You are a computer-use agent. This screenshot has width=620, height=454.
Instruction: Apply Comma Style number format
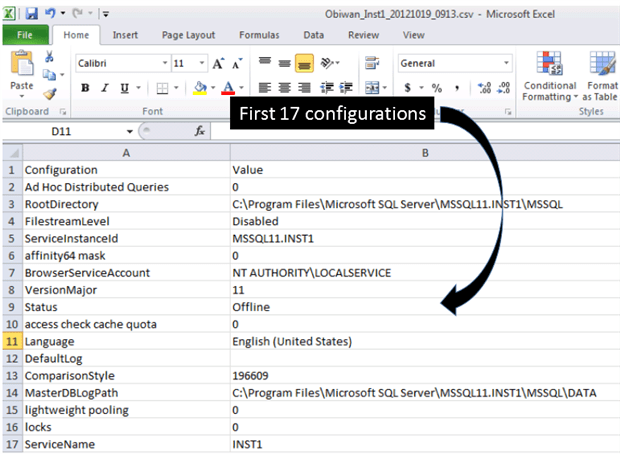coord(457,88)
